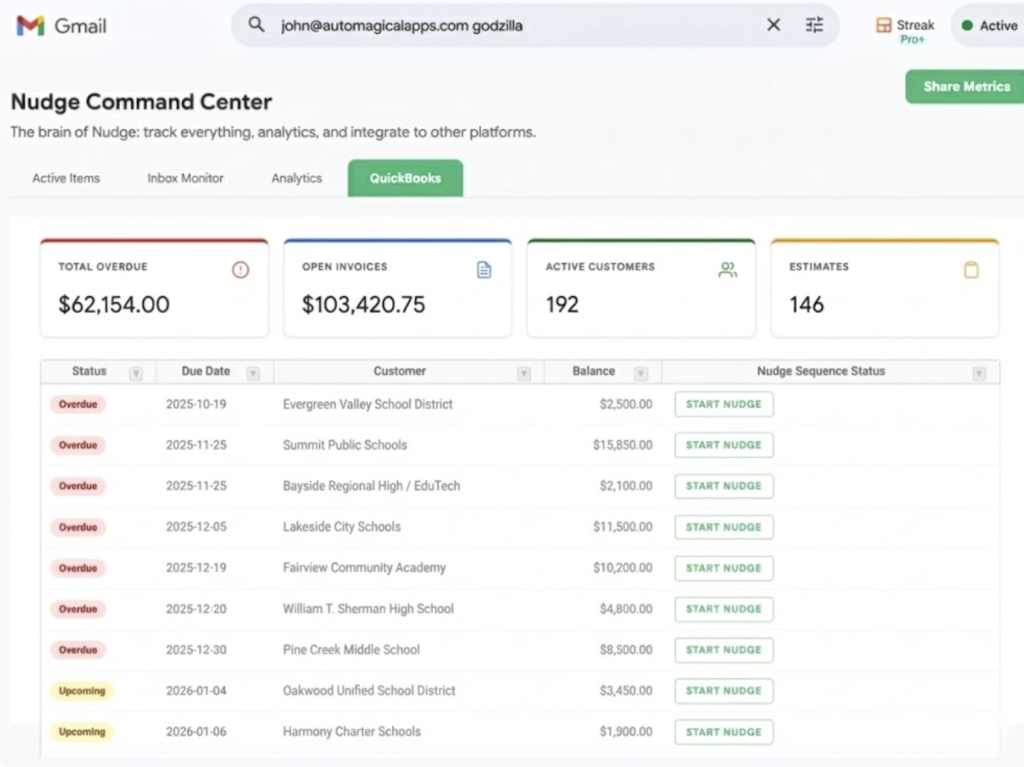The height and width of the screenshot is (767, 1024).
Task: Click the Total Overdue alert icon
Action: click(240, 269)
